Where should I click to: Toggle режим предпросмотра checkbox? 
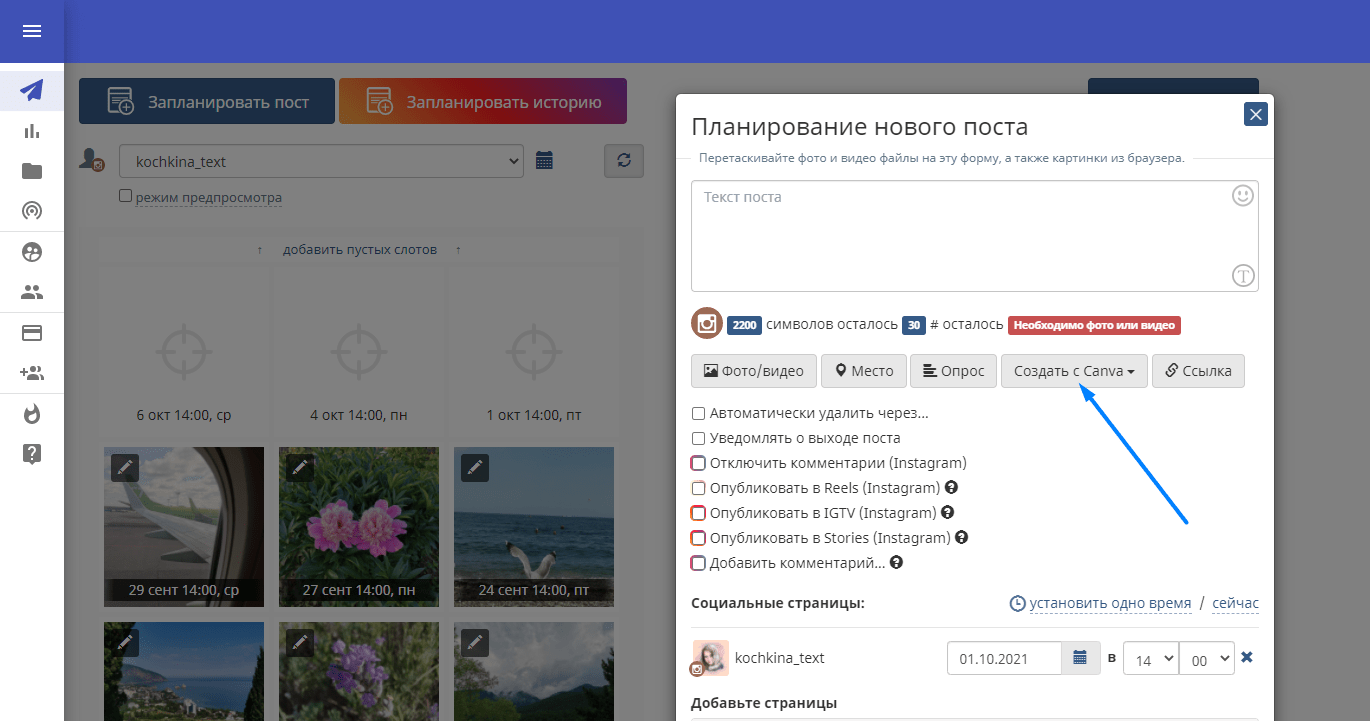[126, 196]
